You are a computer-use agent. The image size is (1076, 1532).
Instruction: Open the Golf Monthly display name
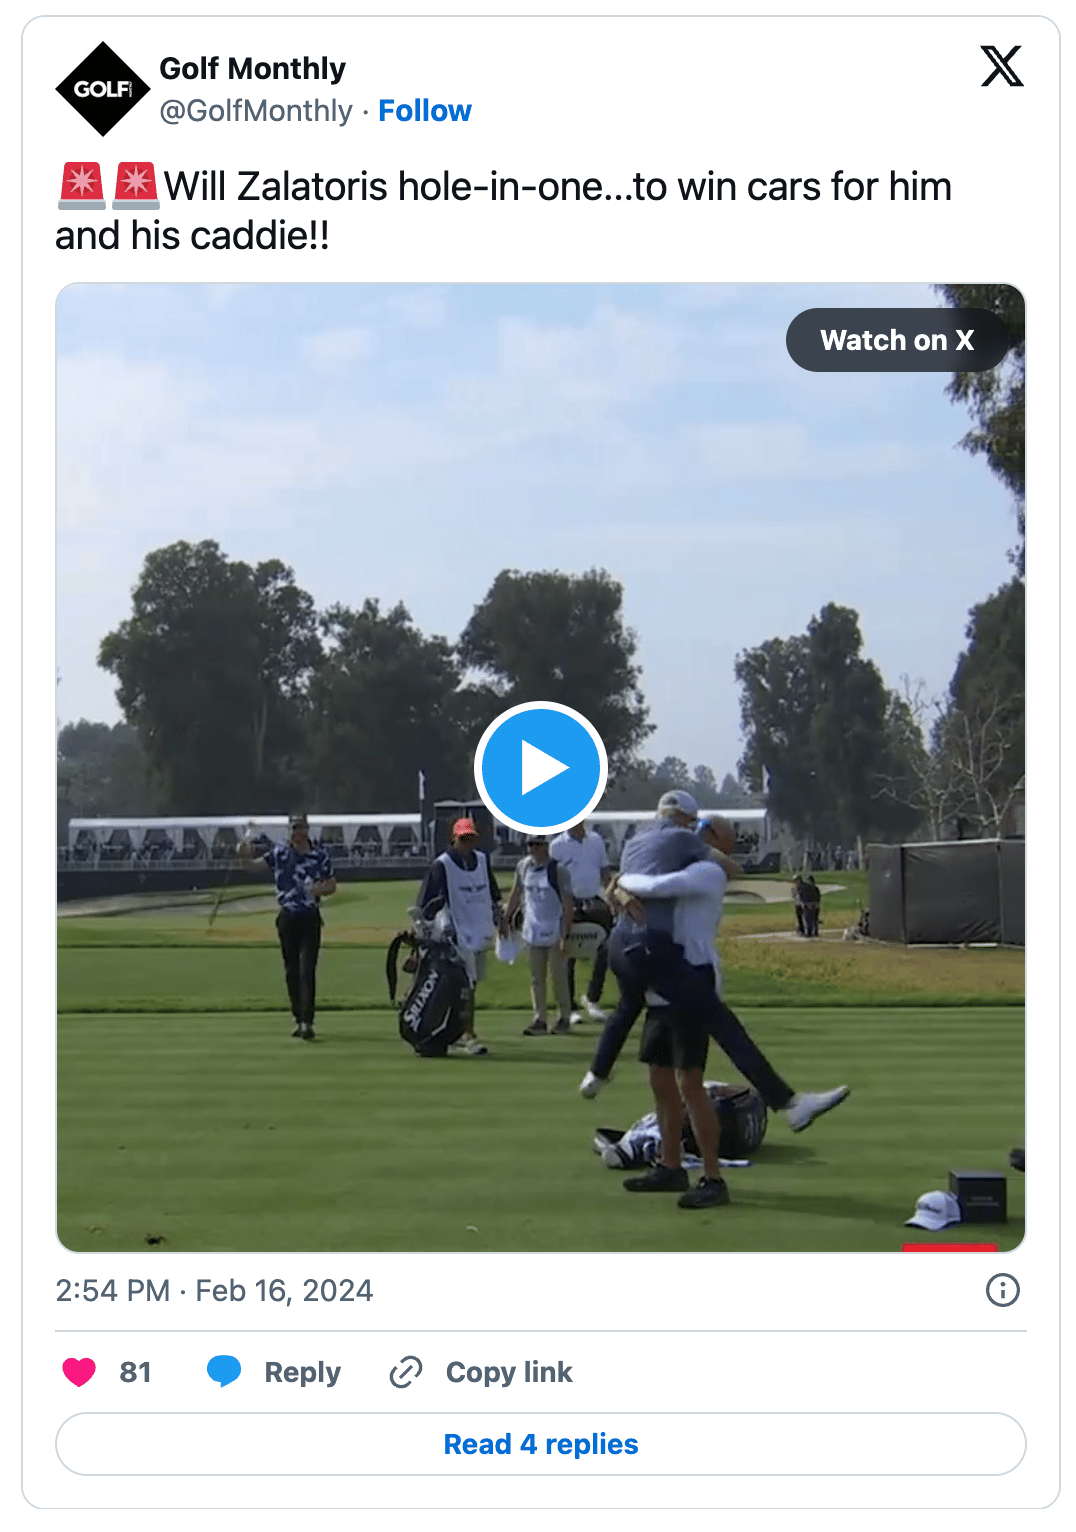pos(253,69)
